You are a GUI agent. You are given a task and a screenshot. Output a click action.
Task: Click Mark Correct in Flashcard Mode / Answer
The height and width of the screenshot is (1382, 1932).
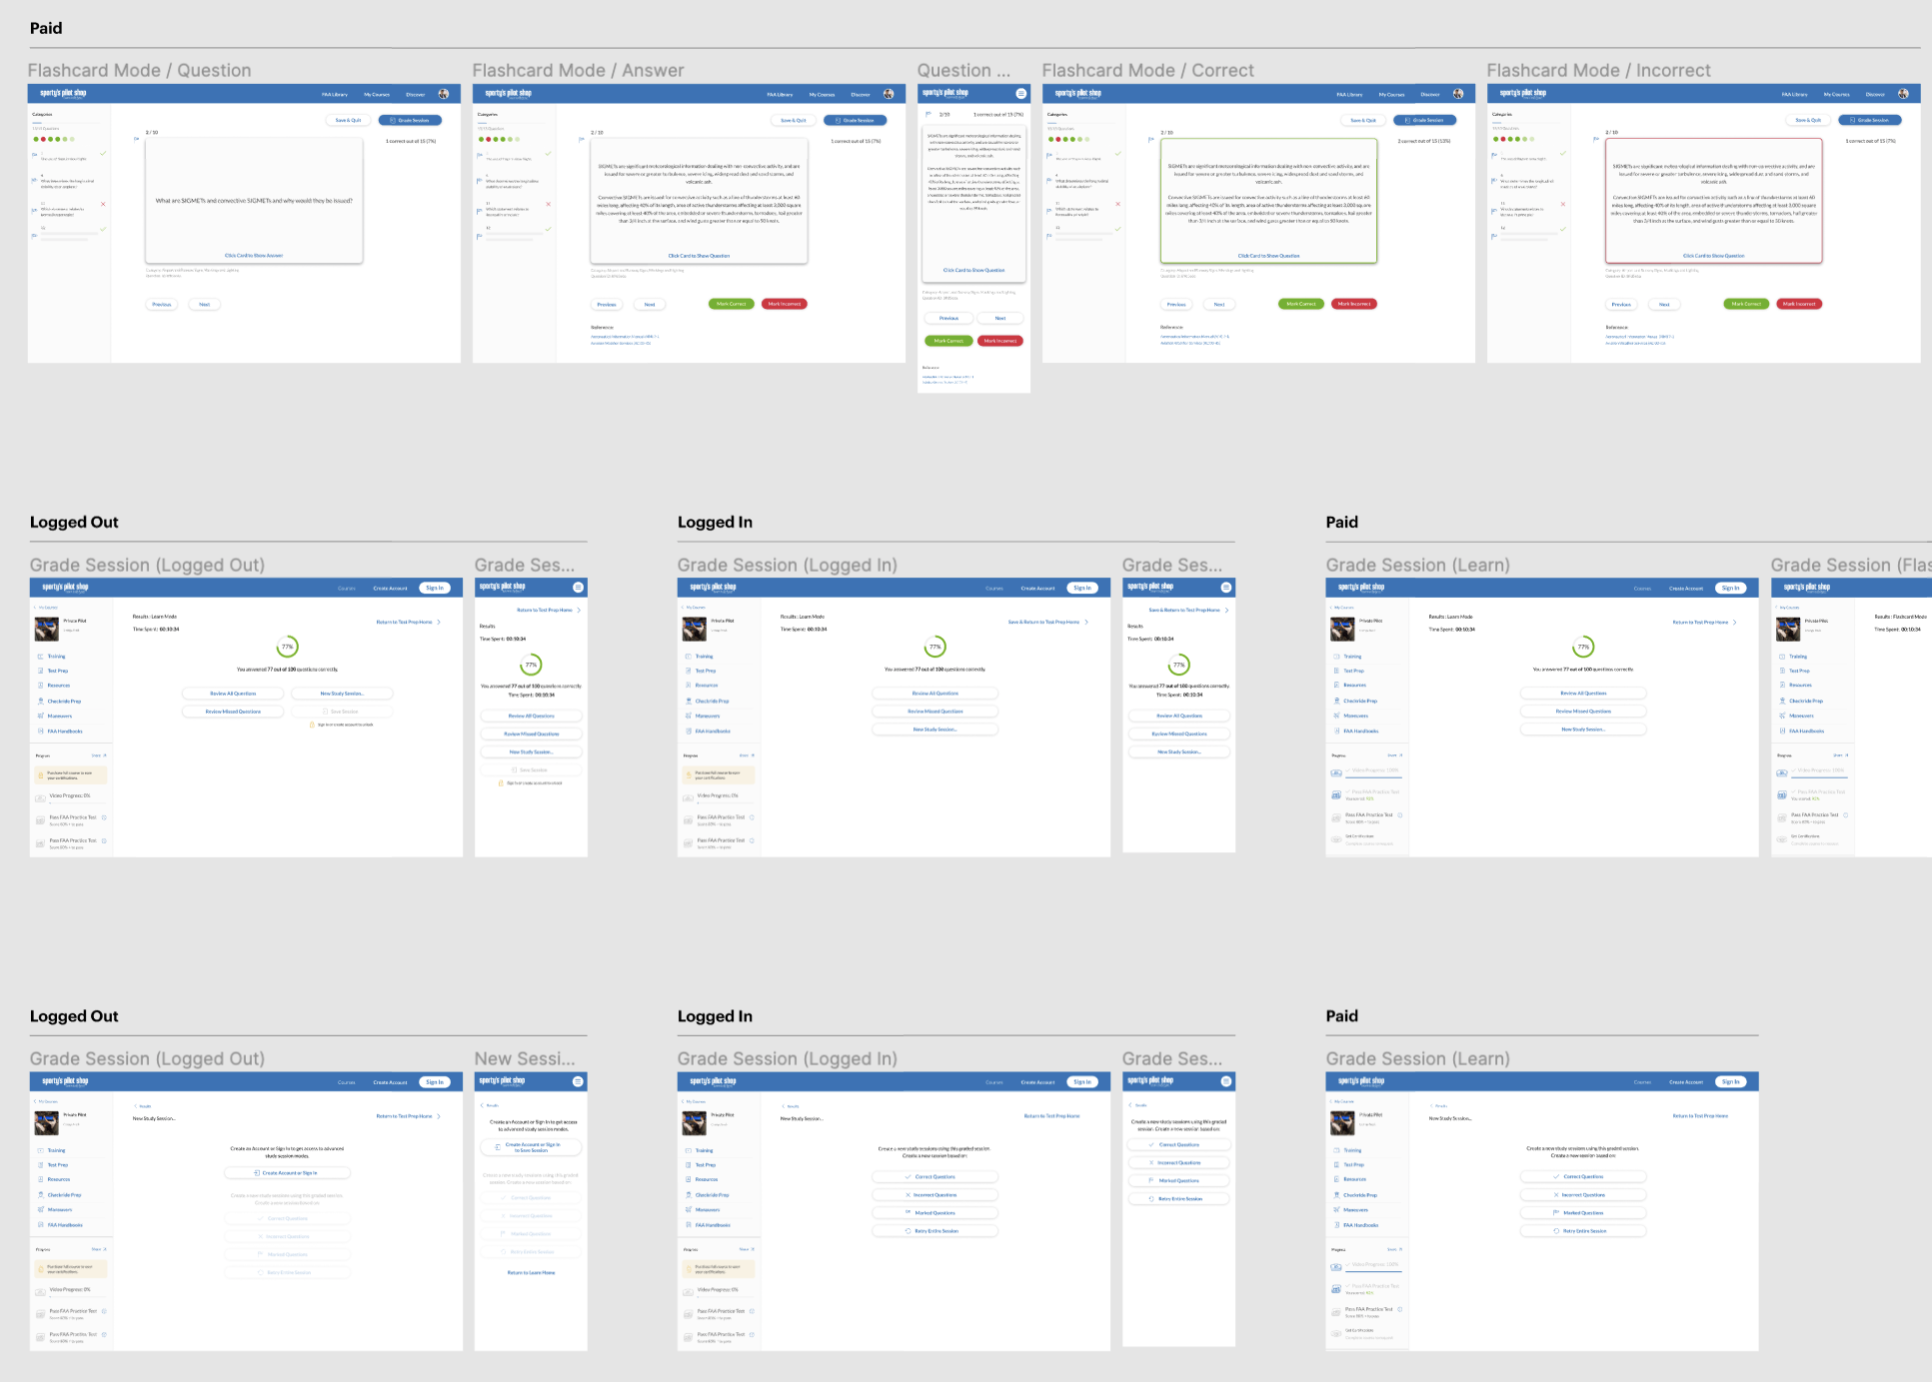click(731, 304)
